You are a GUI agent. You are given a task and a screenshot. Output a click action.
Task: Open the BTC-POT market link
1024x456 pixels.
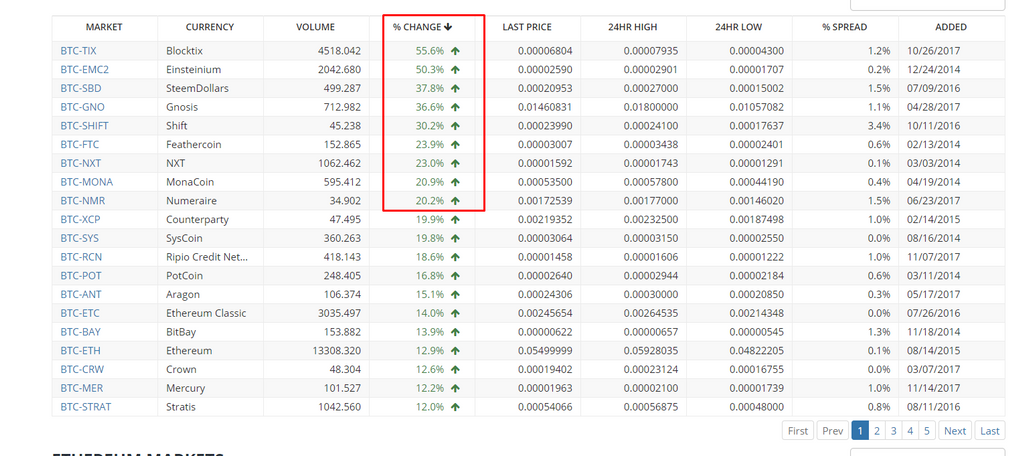[x=81, y=276]
